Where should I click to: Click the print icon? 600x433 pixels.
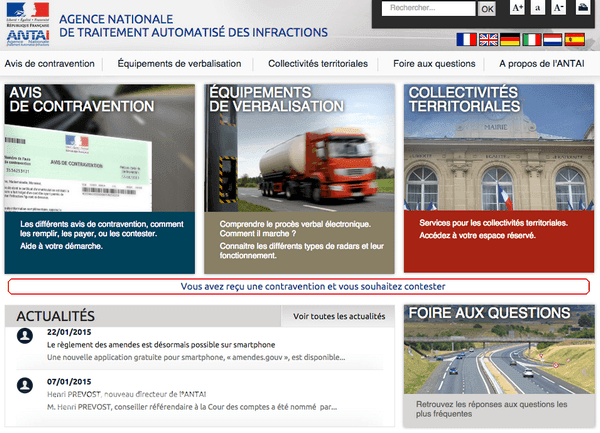coord(583,8)
